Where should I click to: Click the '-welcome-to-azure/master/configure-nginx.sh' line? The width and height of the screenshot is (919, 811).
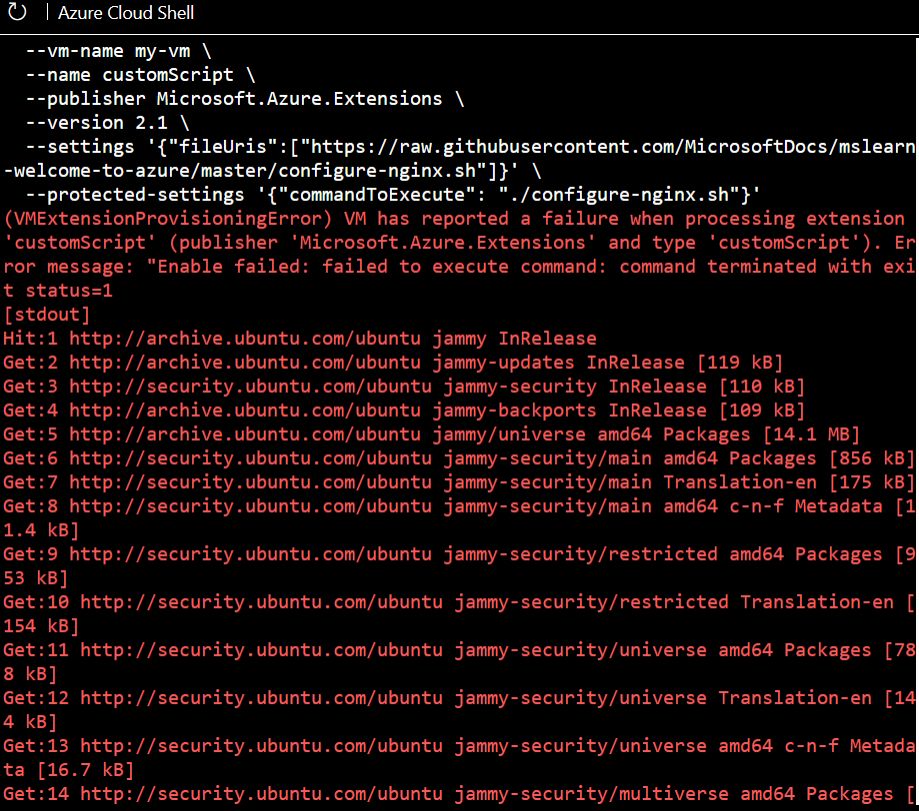coord(272,171)
